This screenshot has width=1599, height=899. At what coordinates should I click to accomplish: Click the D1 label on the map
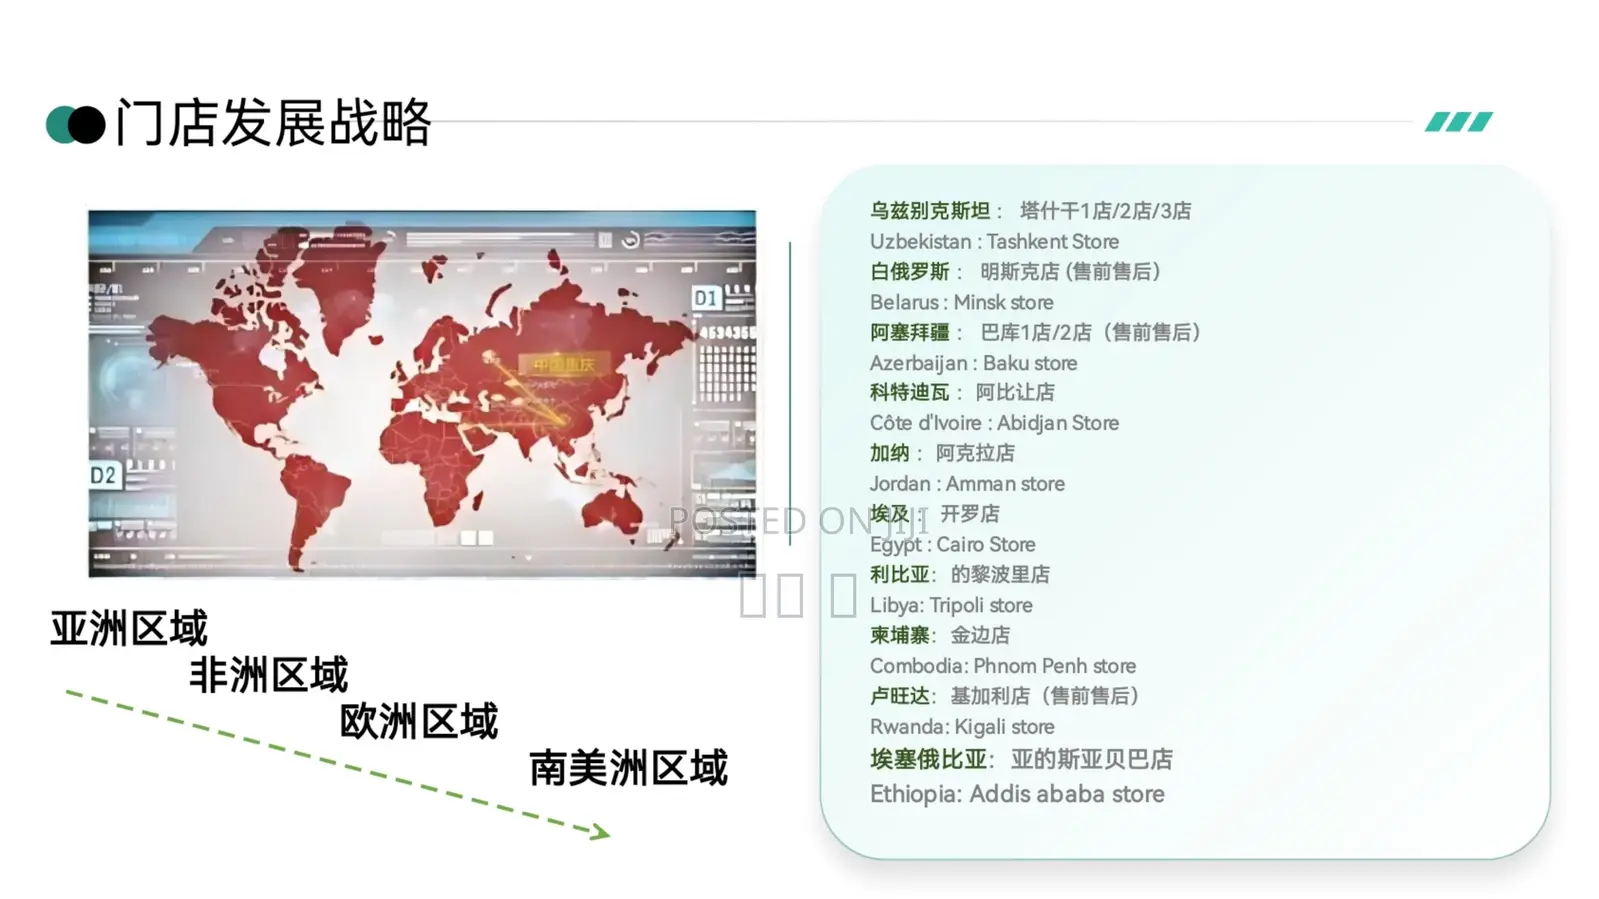(705, 298)
